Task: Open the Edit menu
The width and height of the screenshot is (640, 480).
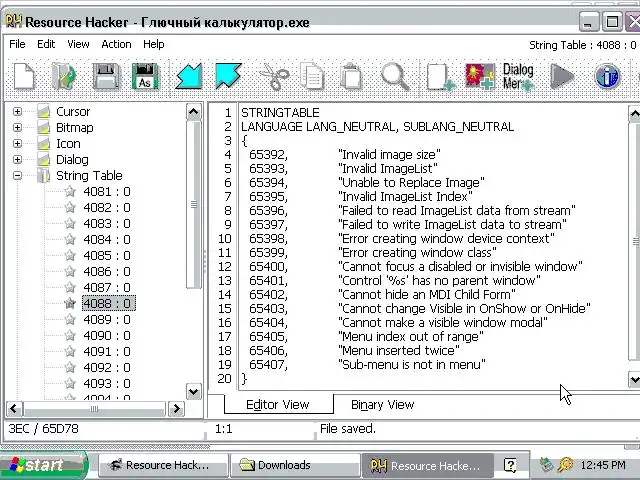Action: [46, 44]
